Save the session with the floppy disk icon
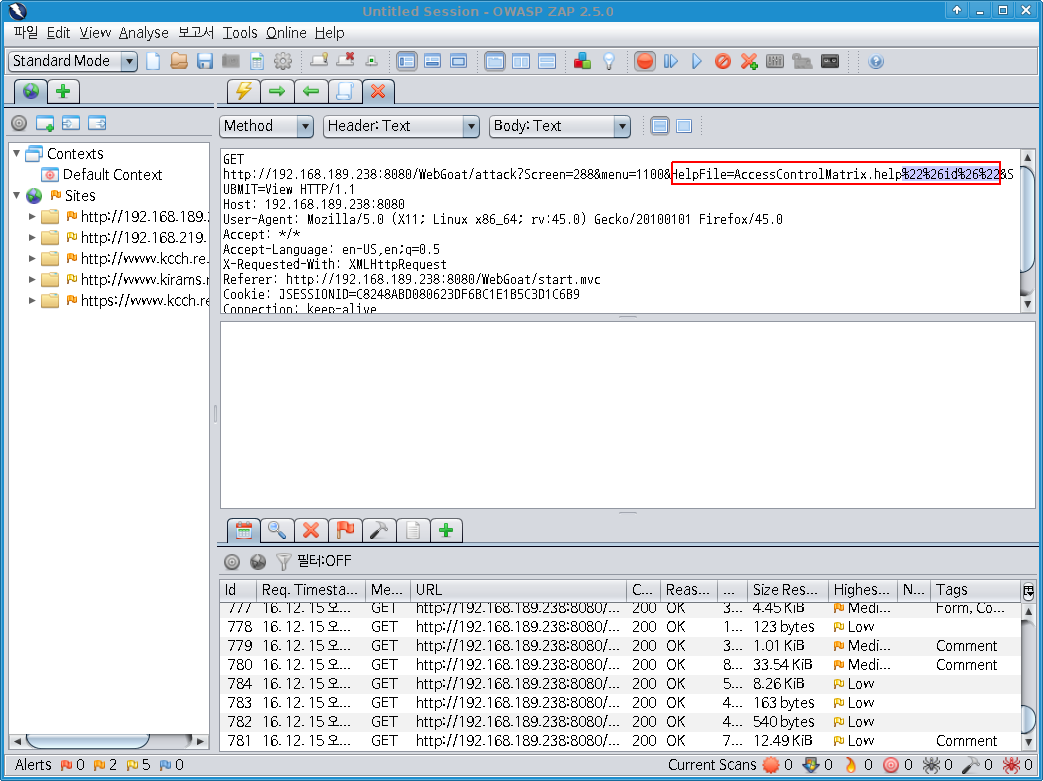 205,61
